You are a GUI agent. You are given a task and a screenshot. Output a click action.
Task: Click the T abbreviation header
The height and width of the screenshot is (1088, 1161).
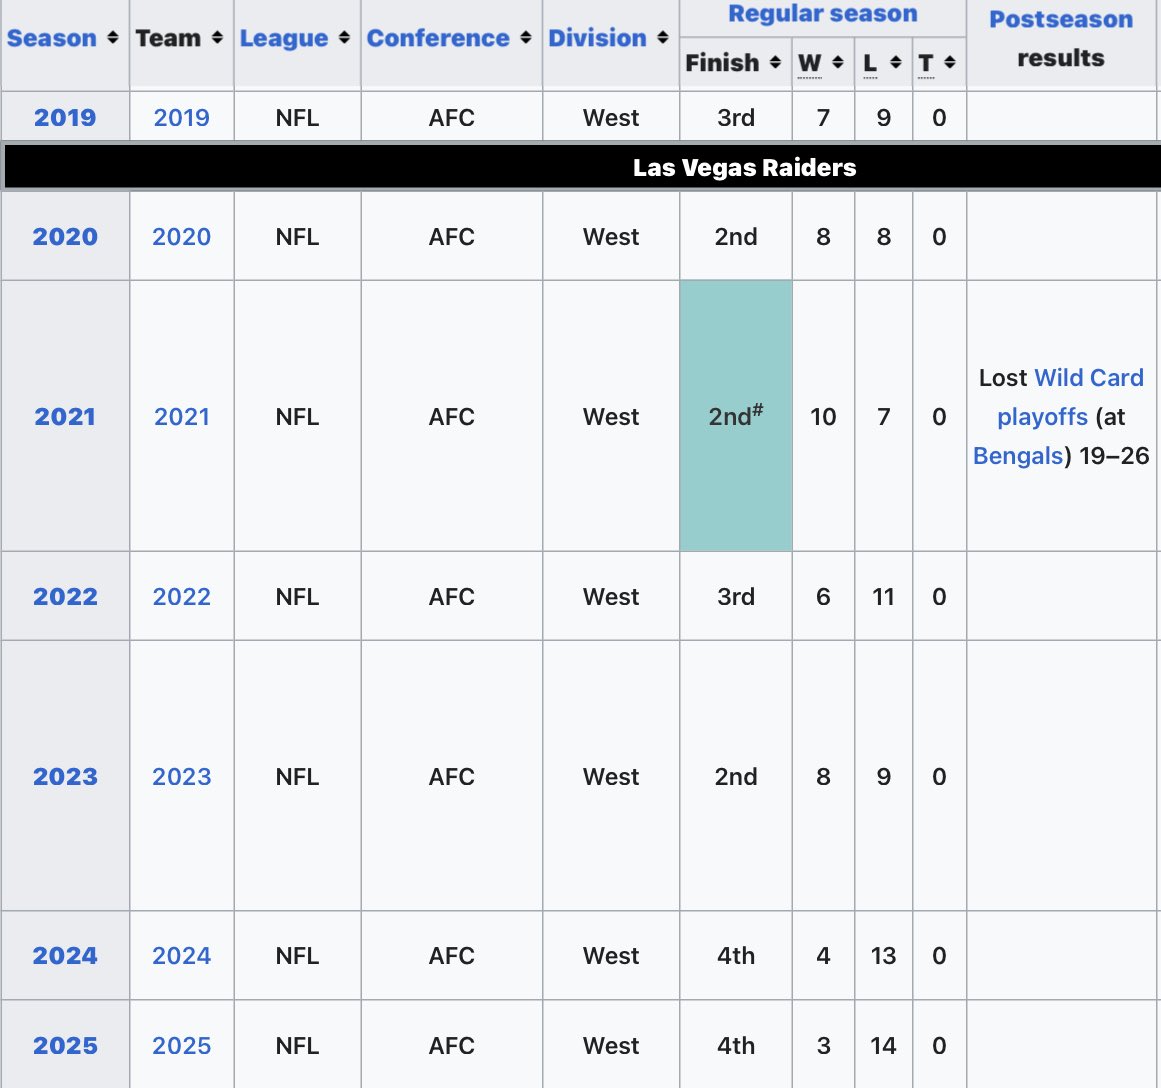tap(926, 62)
